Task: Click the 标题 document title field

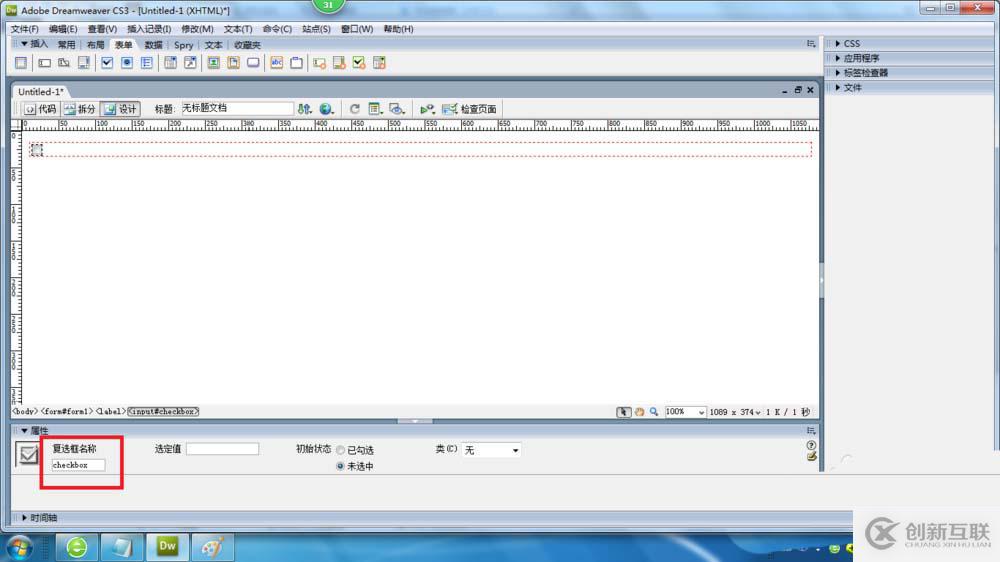Action: [237, 108]
